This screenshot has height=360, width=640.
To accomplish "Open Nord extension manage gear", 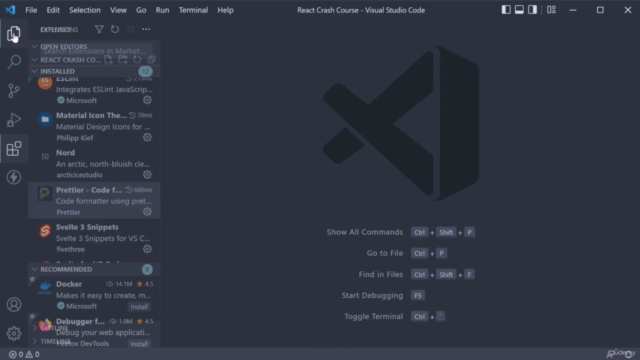I will 147,175.
